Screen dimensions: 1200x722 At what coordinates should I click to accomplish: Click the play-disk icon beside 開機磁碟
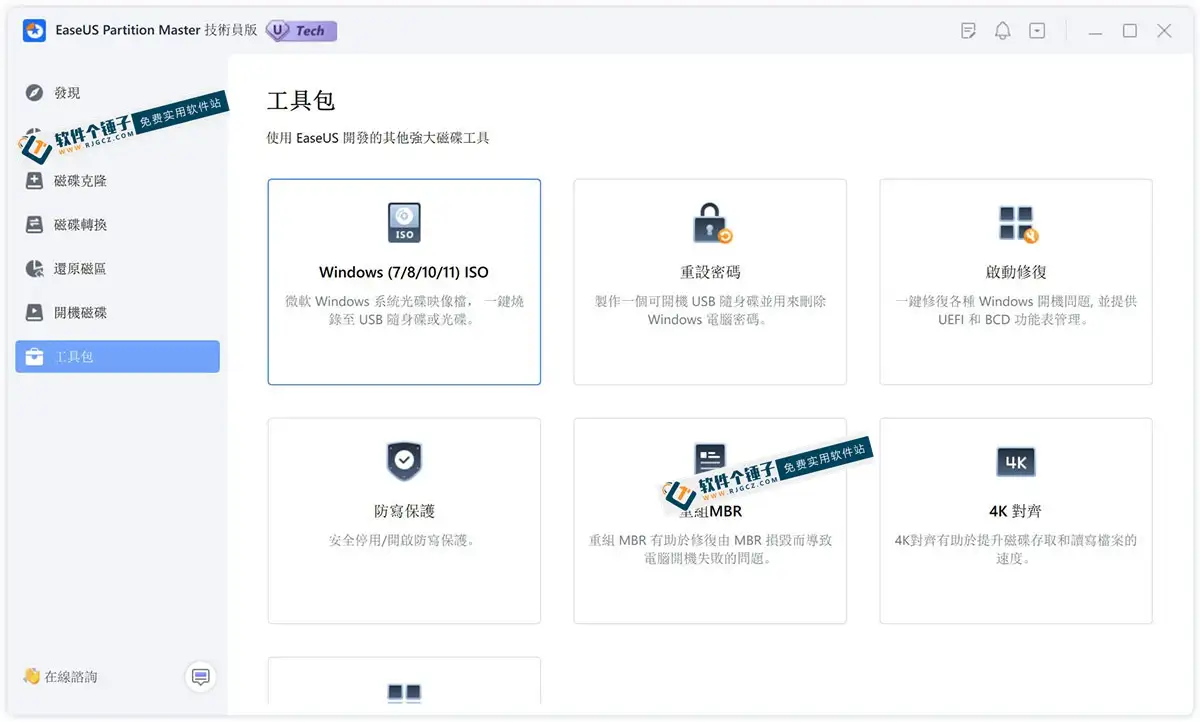[35, 313]
